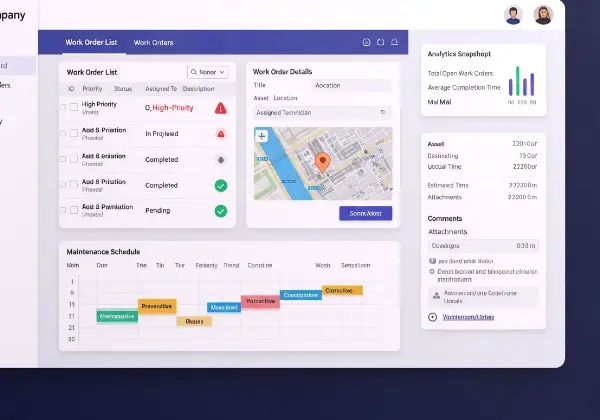Toggle the small selector left of High Priority row
This screenshot has height=420, width=600.
click(x=63, y=107)
